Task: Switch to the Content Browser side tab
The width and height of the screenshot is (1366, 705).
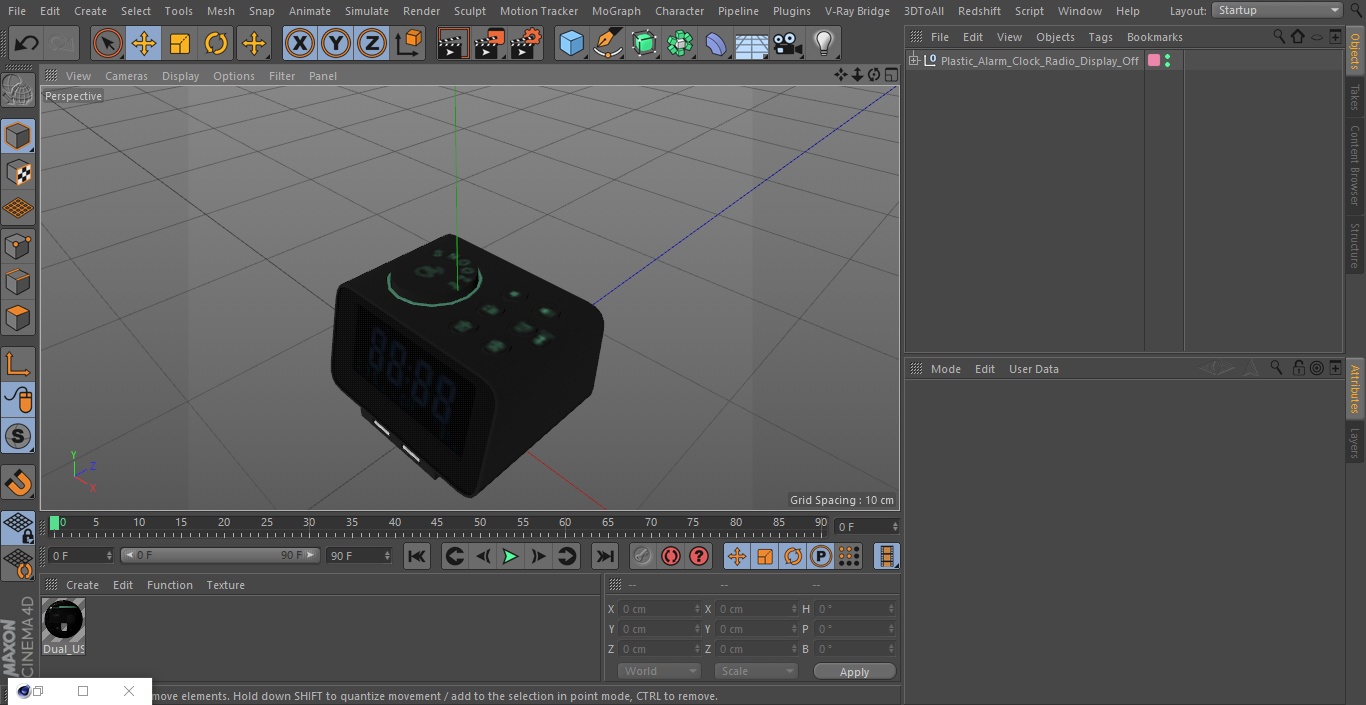Action: pyautogui.click(x=1355, y=165)
